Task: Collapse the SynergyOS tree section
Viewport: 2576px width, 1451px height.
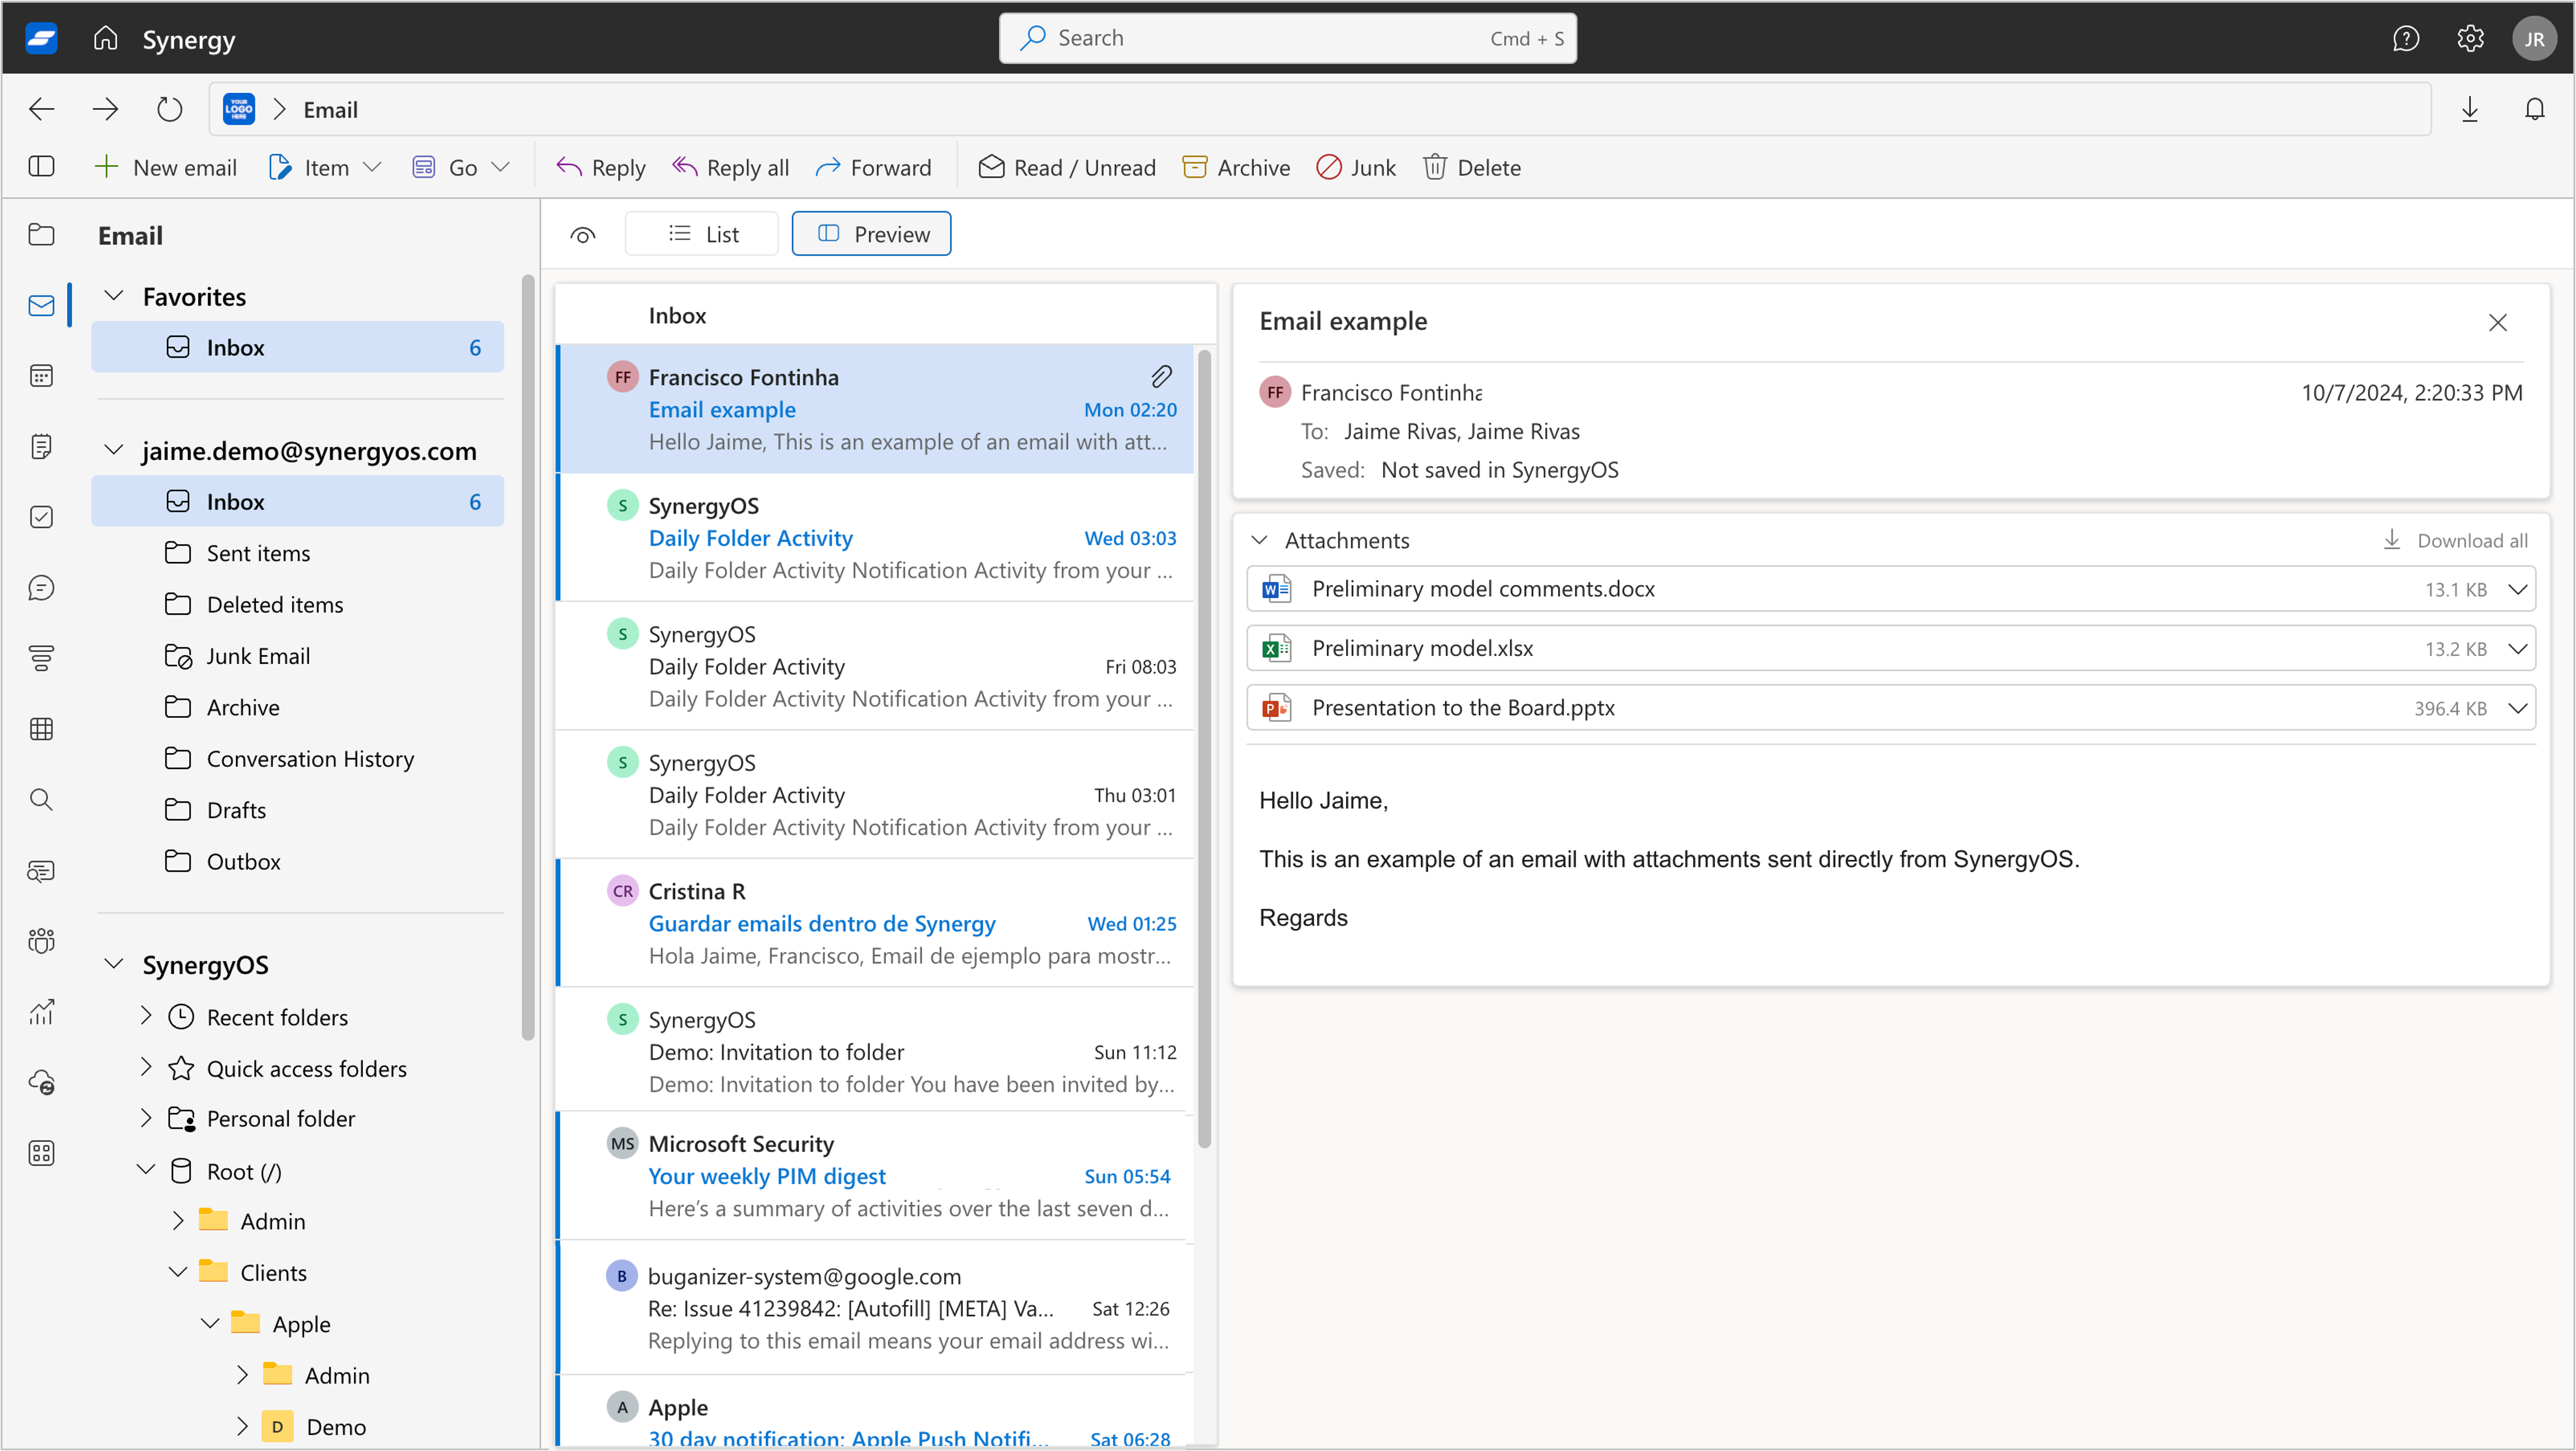Action: pos(114,964)
